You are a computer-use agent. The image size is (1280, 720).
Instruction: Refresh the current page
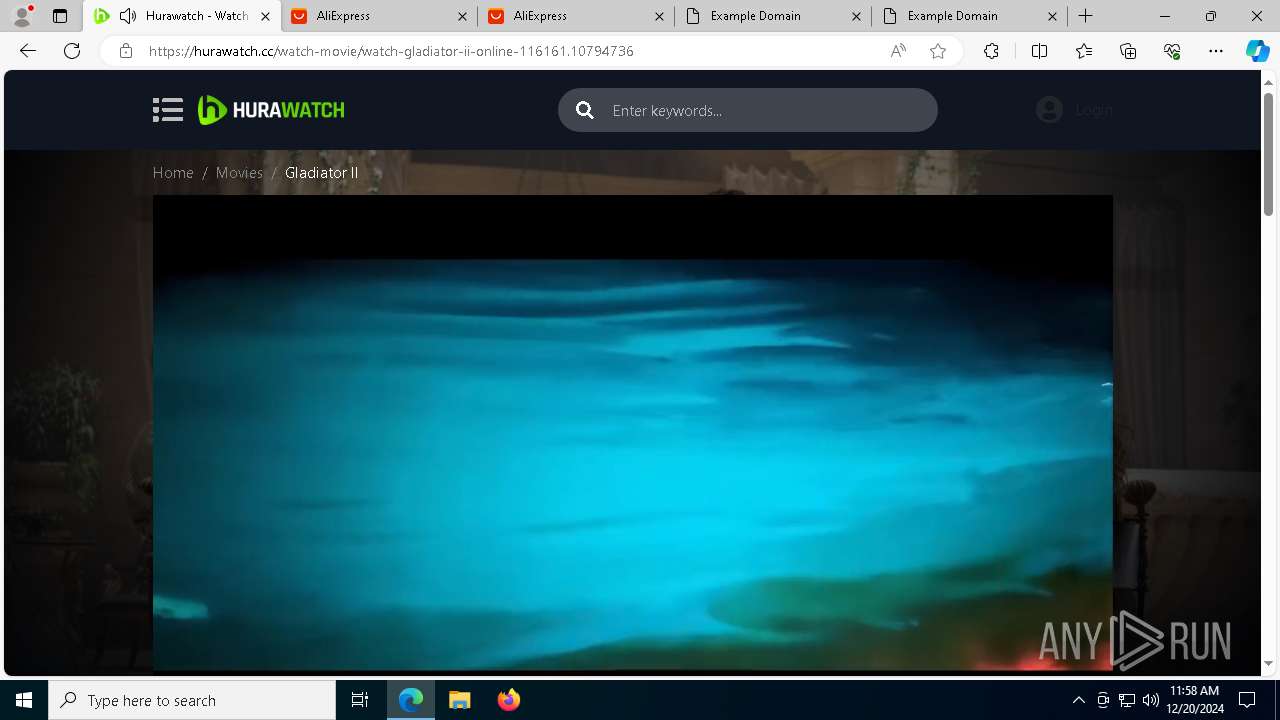(72, 51)
